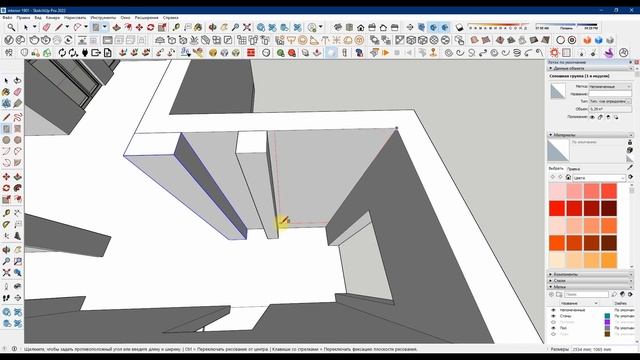Show the third hidden tag with purple color
This screenshot has width=640, height=360.
(553, 322)
